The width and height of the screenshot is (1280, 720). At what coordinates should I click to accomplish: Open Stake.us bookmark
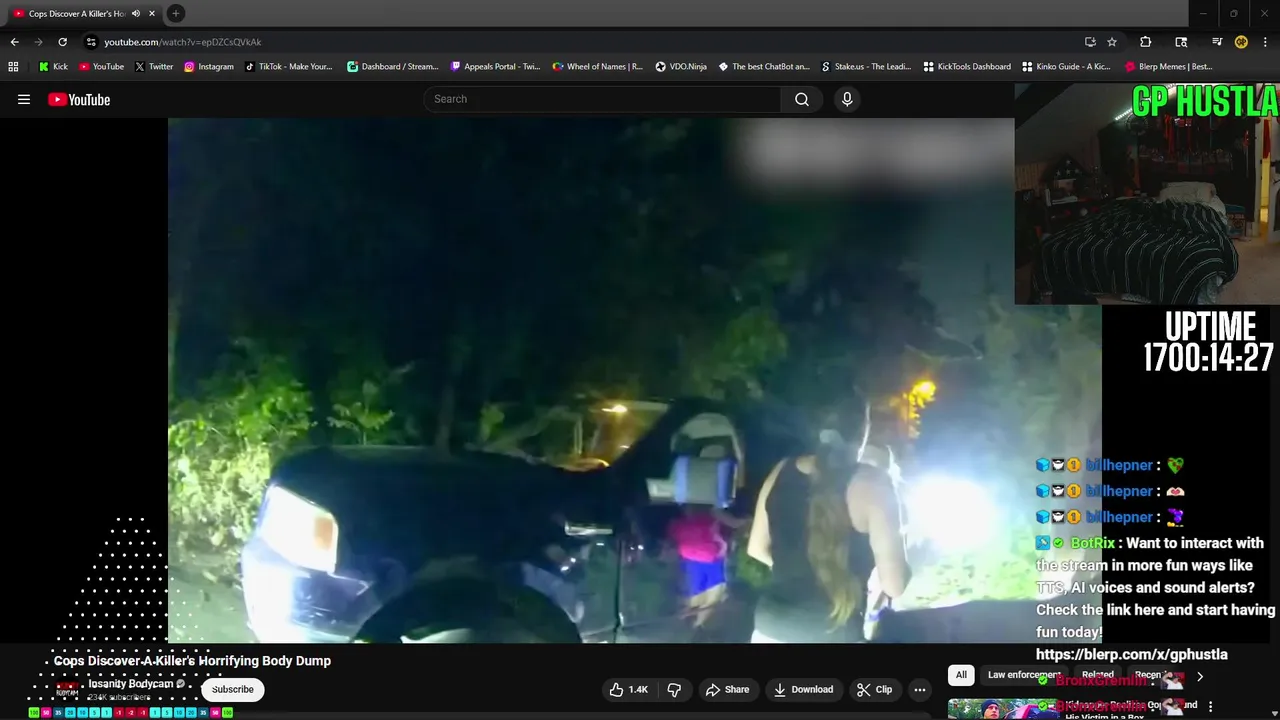(866, 67)
